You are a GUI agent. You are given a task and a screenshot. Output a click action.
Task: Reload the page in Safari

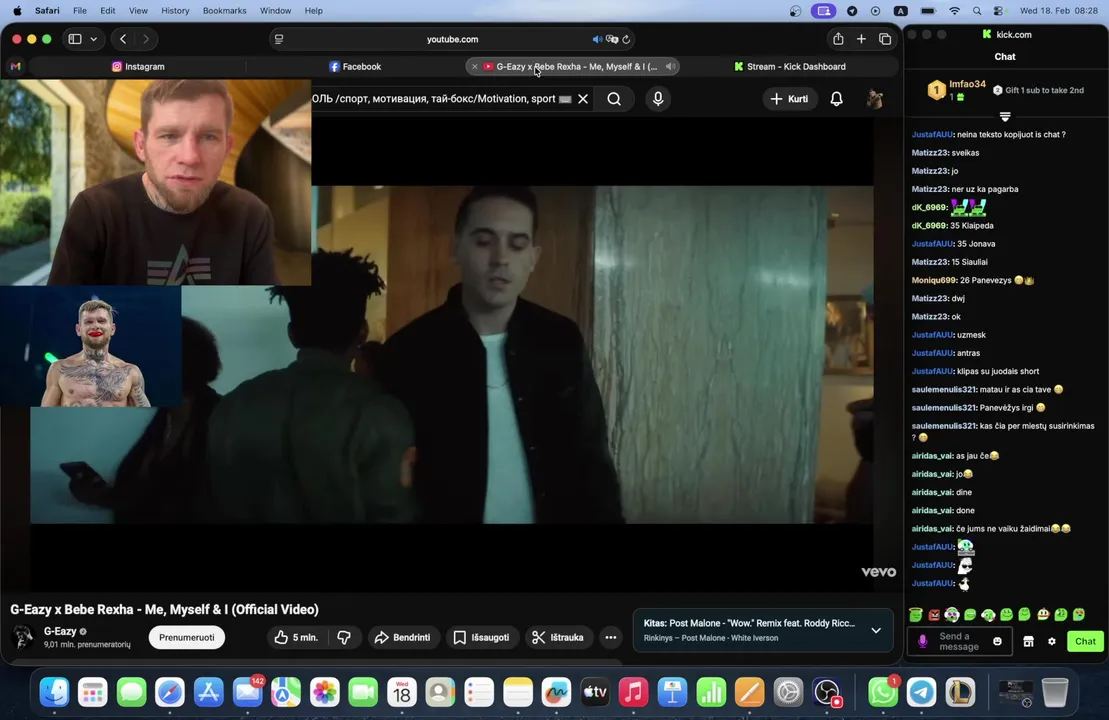tap(626, 40)
